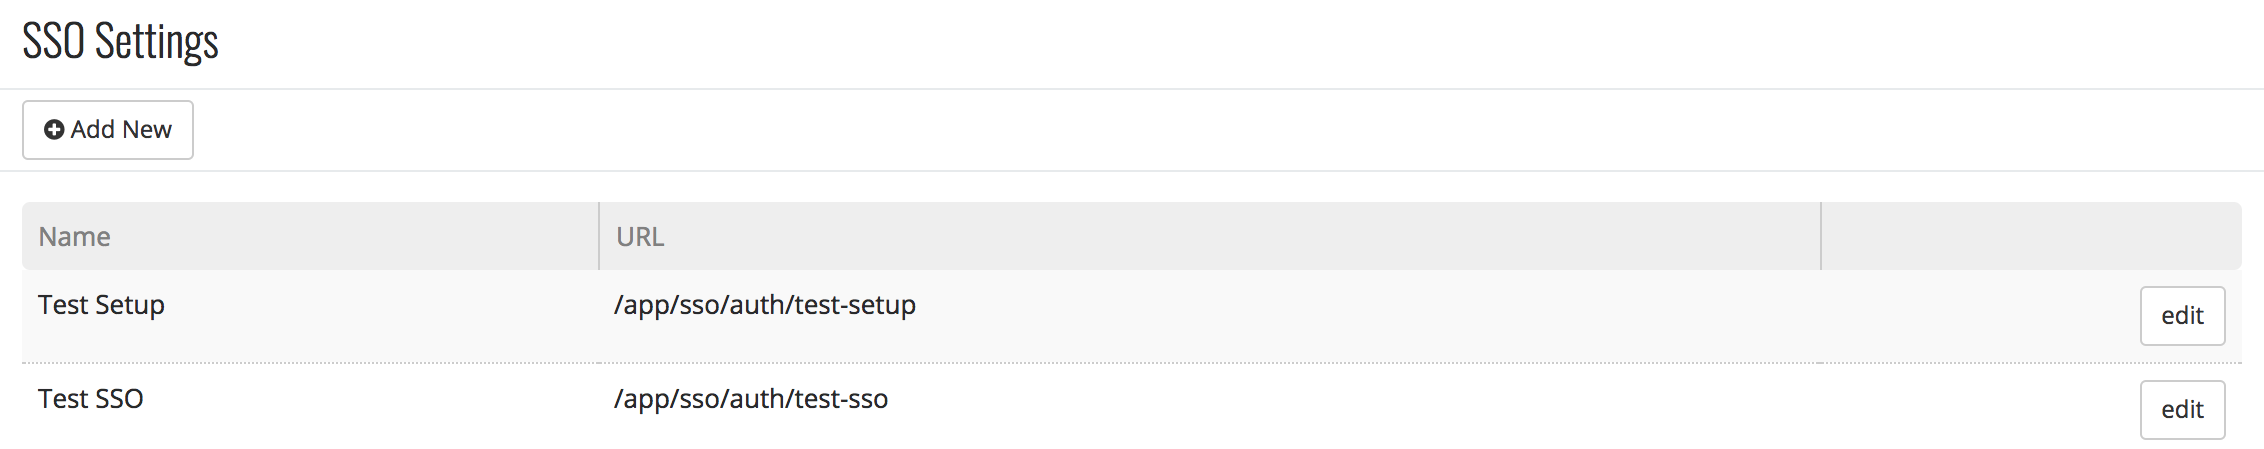This screenshot has width=2264, height=449.
Task: Click the word SSO in the page title
Action: [53, 42]
